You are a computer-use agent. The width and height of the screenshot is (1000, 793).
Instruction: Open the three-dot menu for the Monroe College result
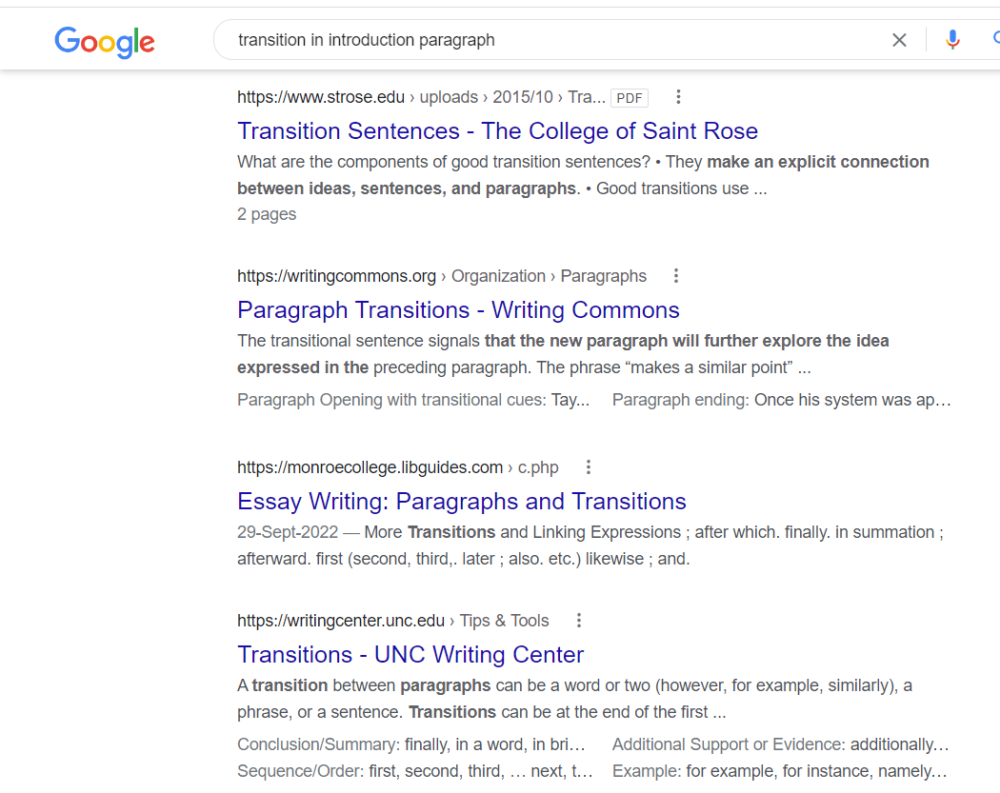(x=588, y=466)
